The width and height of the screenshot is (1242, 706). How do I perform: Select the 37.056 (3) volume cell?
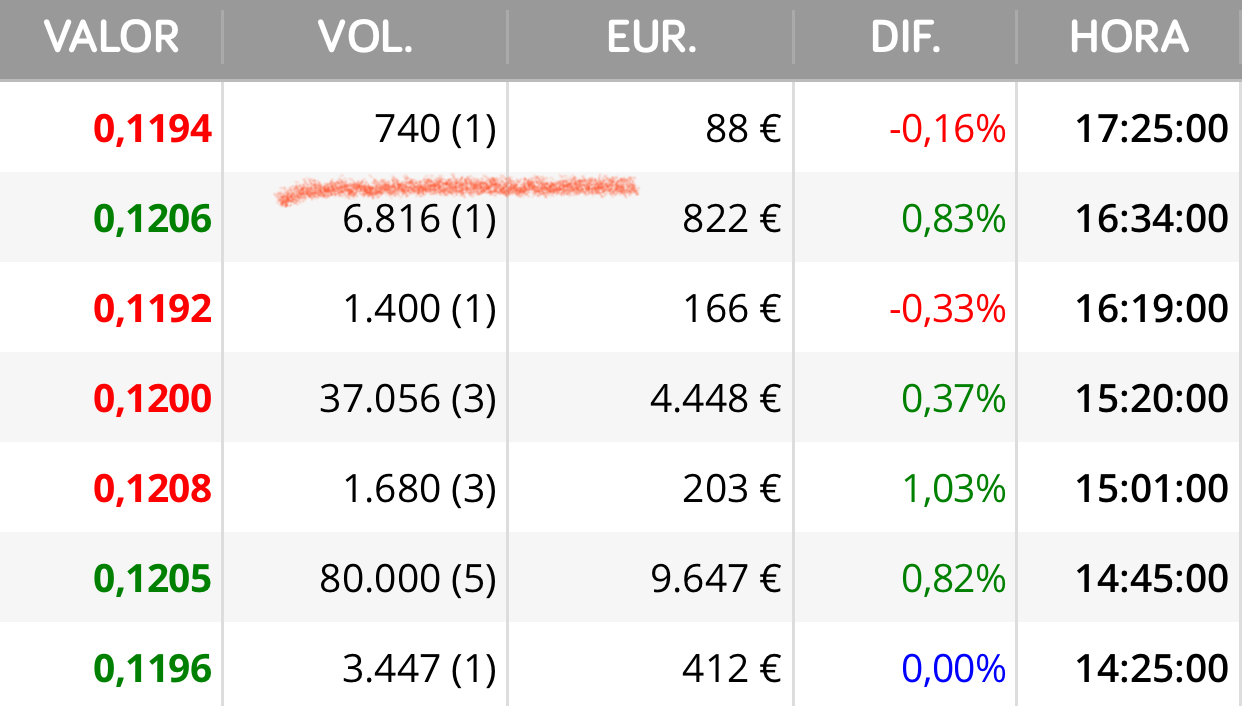(408, 399)
